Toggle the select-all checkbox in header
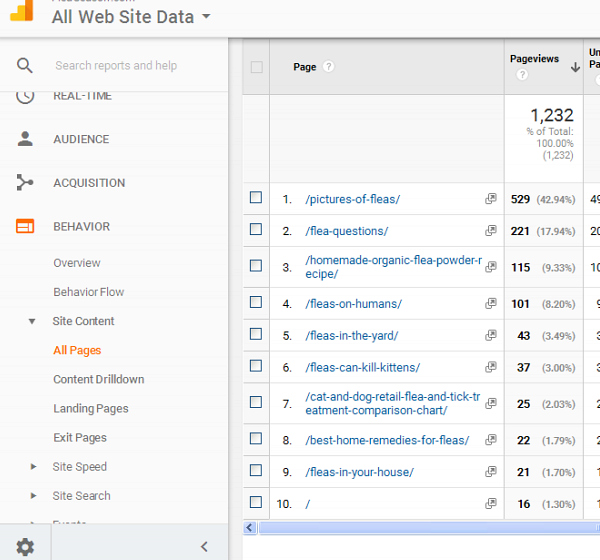The height and width of the screenshot is (560, 600). click(x=256, y=67)
